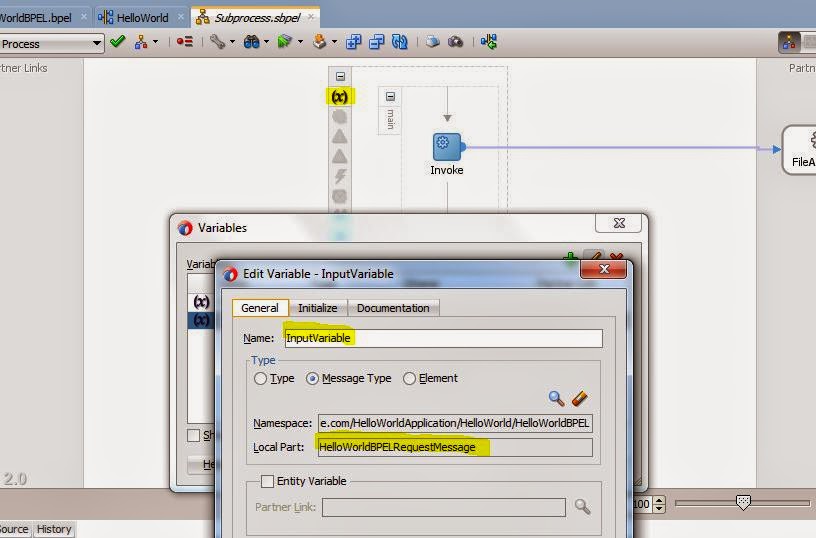Click the binoculars Find icon
Viewport: 816px width, 538px height.
pyautogui.click(x=251, y=42)
